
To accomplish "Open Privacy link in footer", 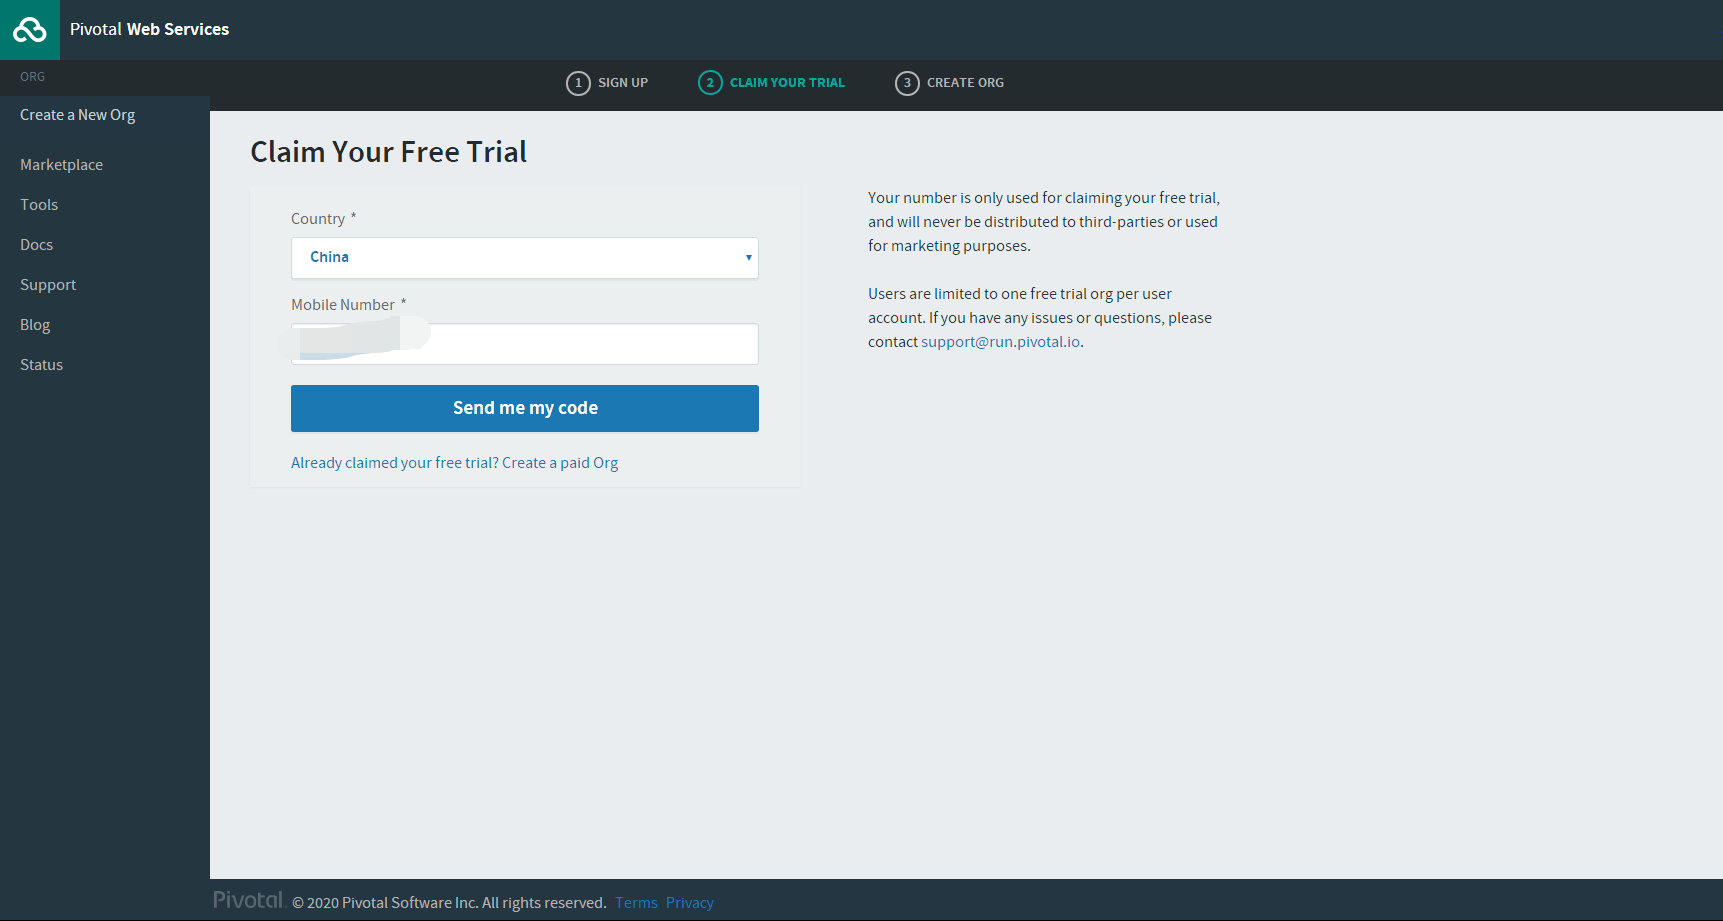I will tap(690, 903).
